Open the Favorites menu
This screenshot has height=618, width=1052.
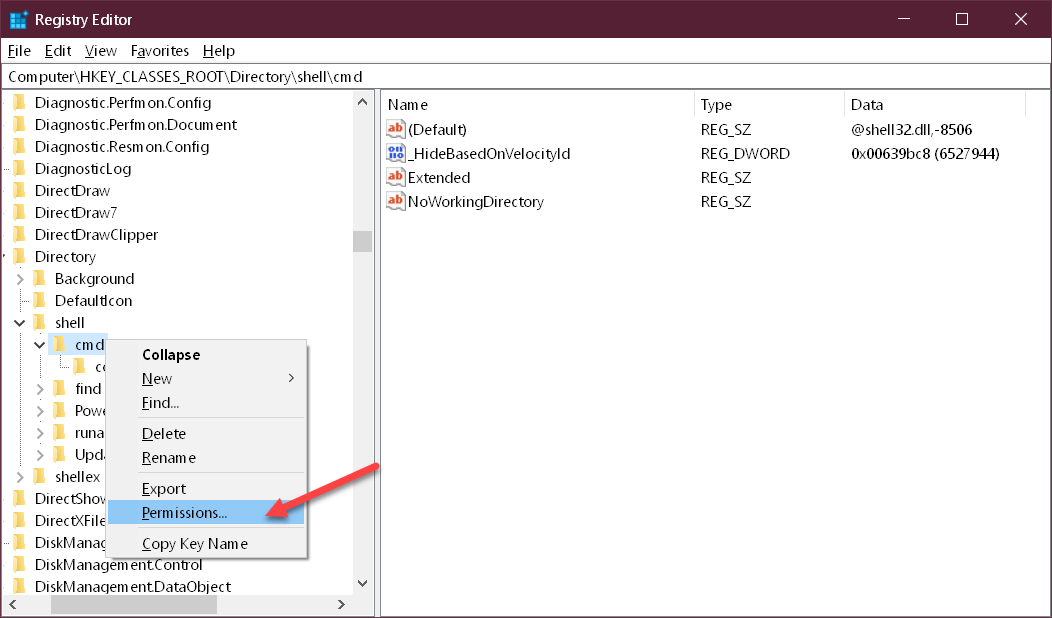pos(160,51)
